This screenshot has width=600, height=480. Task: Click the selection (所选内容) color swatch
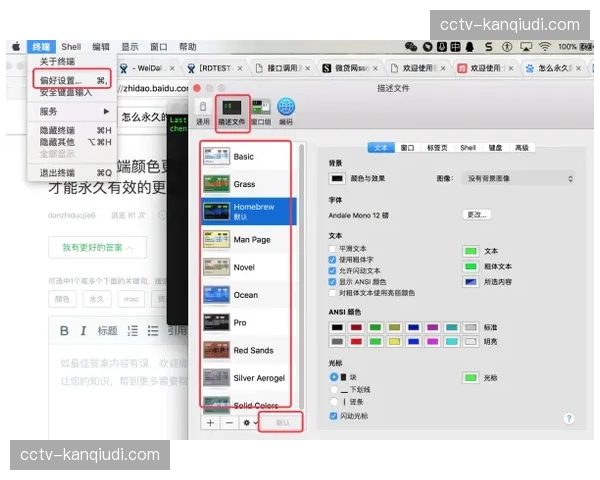(471, 282)
